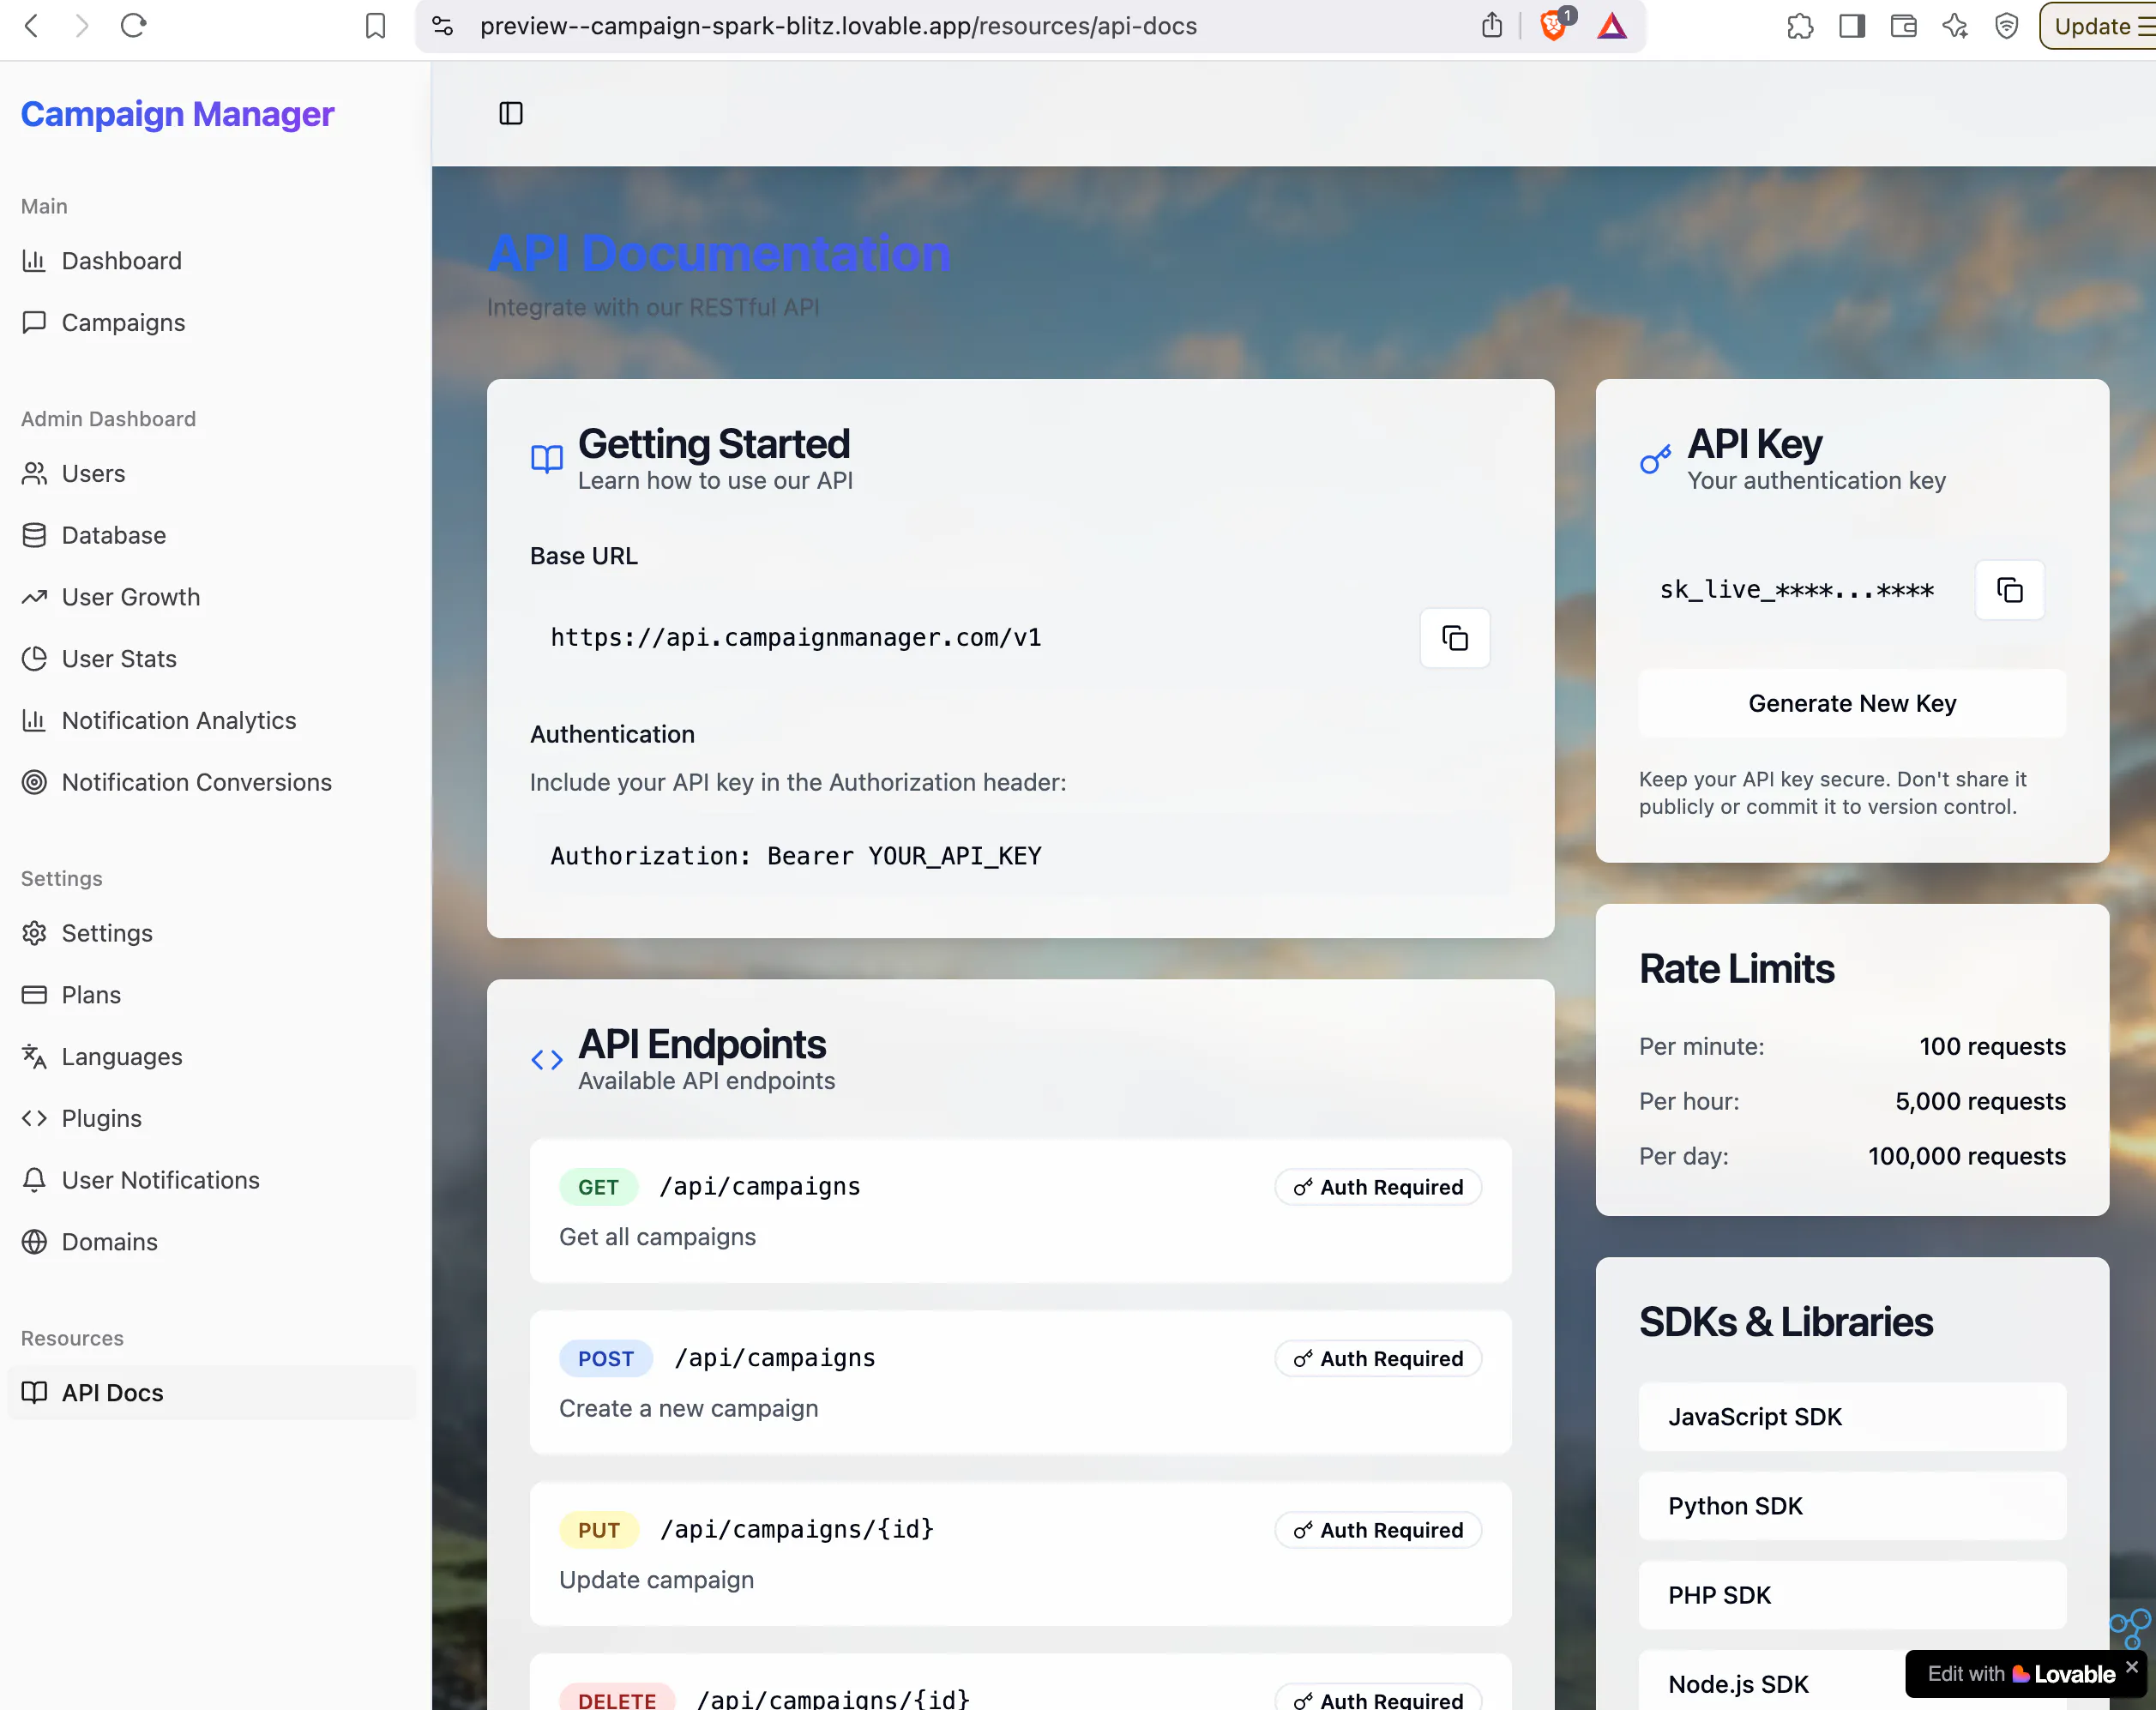Copy the Base URL
The width and height of the screenshot is (2156, 1710).
pos(1454,637)
